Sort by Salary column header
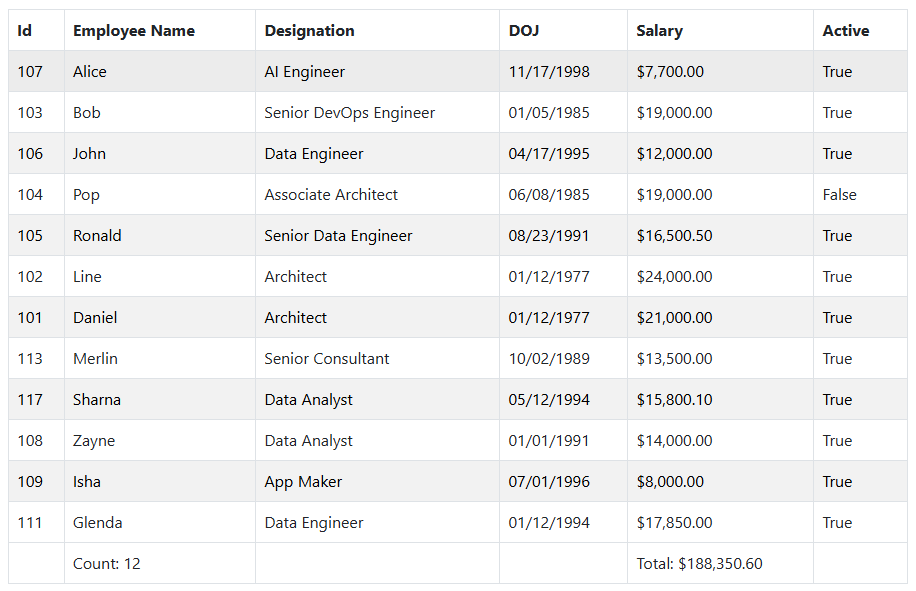Image resolution: width=916 pixels, height=591 pixels. (659, 31)
